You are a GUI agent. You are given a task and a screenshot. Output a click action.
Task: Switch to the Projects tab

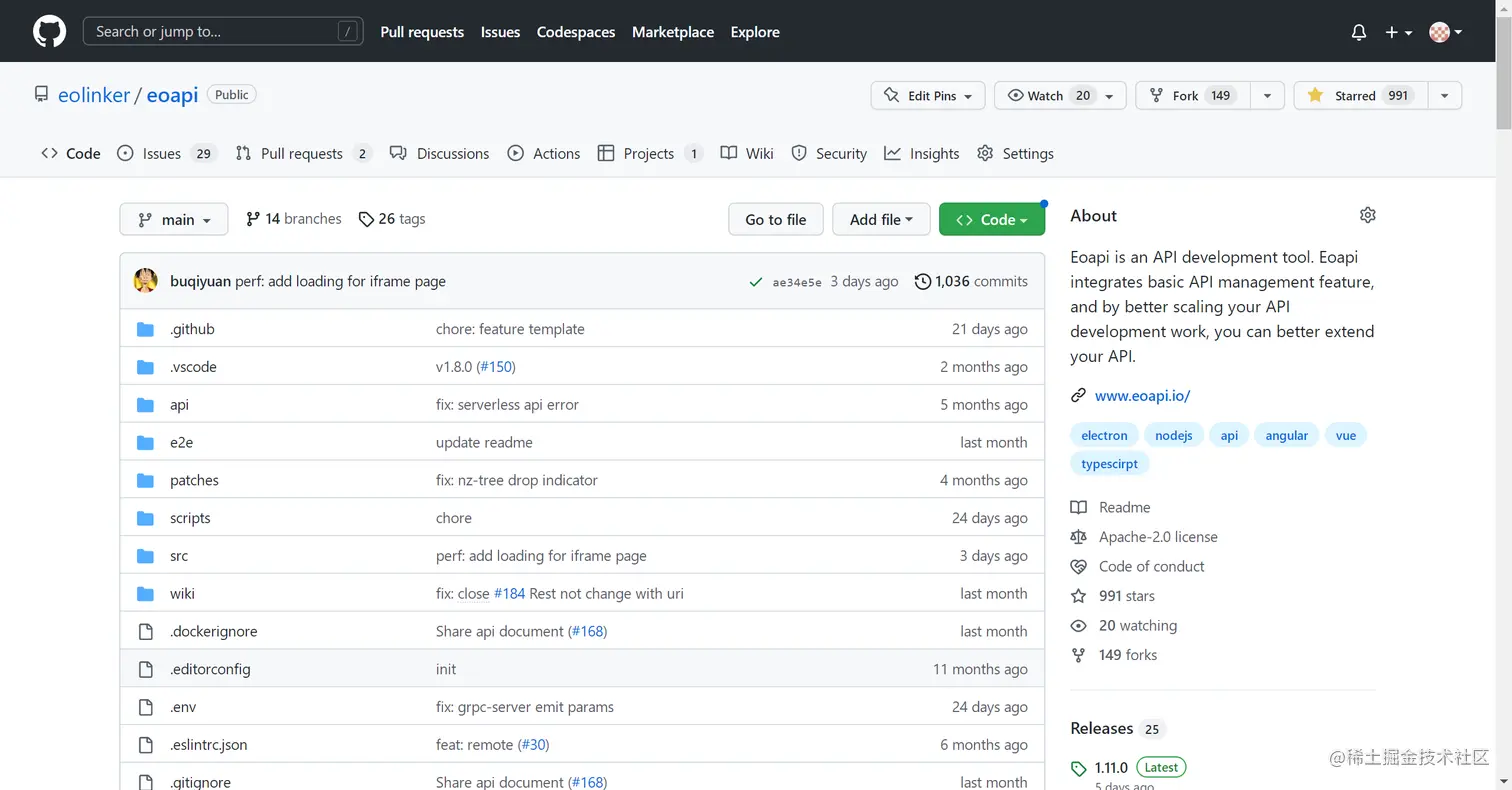[x=650, y=153]
